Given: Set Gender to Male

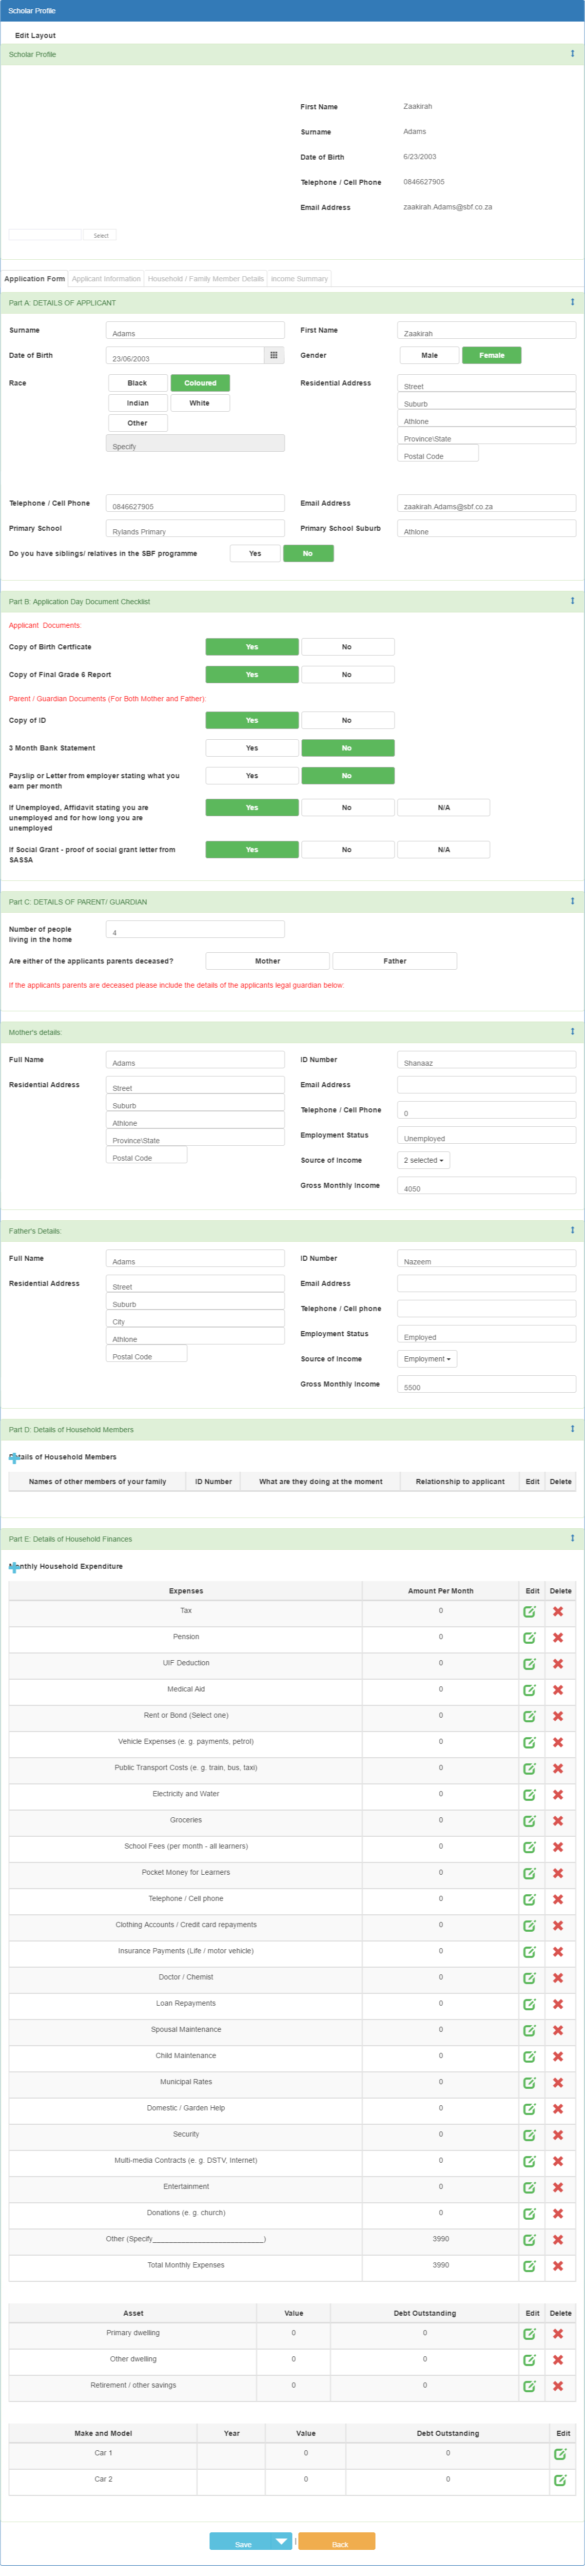Looking at the screenshot, I should [x=429, y=355].
